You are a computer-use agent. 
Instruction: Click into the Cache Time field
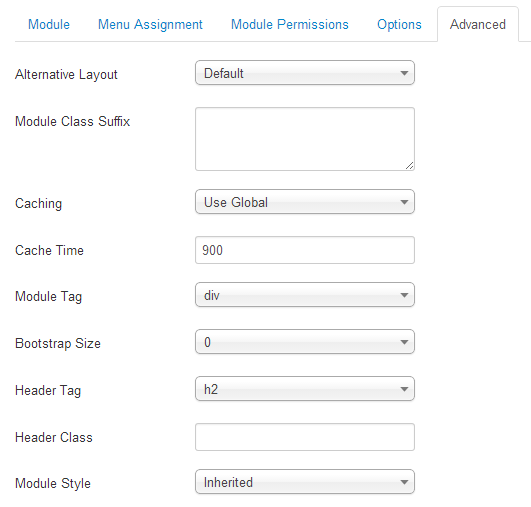(305, 250)
